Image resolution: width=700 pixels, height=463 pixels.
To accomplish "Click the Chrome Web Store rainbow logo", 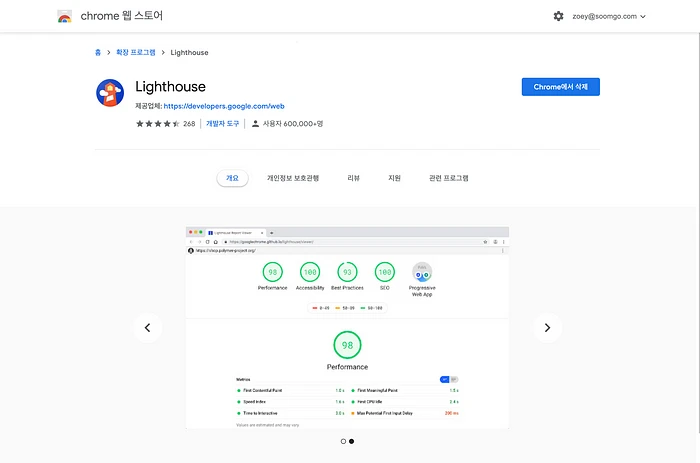I will point(64,16).
